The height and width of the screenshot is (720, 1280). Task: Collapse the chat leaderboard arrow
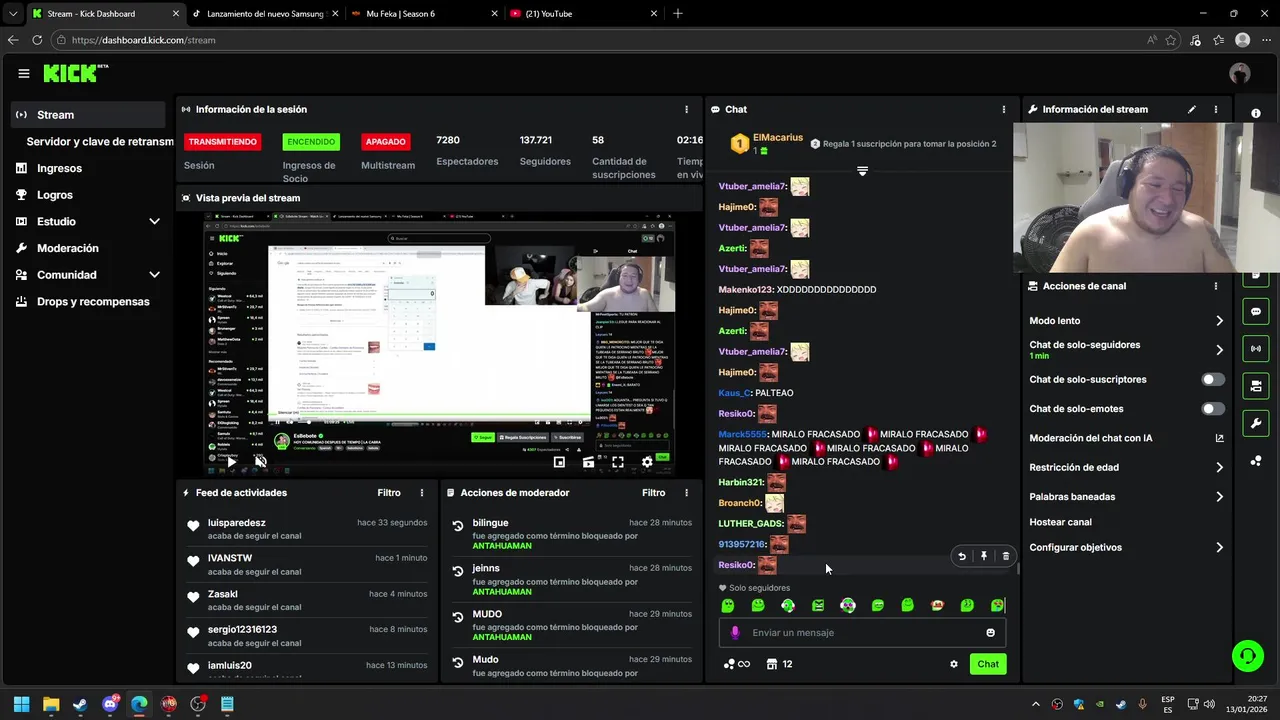point(862,171)
